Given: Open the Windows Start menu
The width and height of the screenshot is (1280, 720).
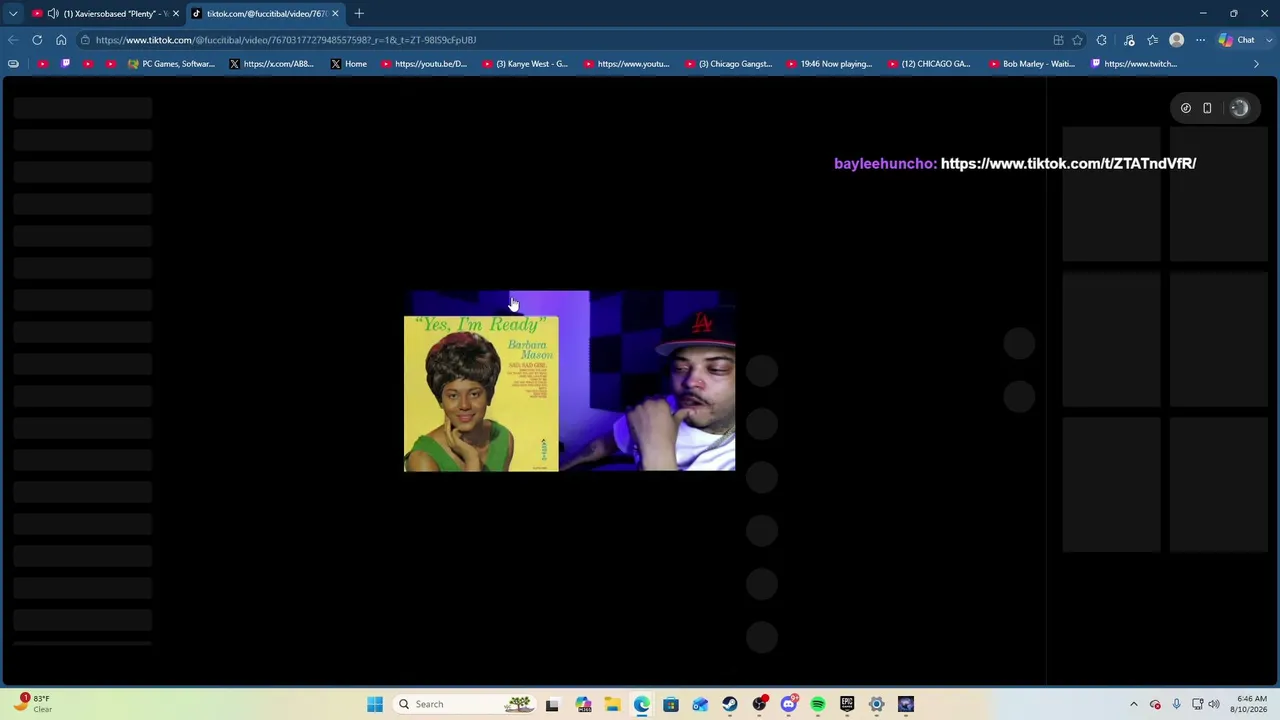Looking at the screenshot, I should point(375,704).
